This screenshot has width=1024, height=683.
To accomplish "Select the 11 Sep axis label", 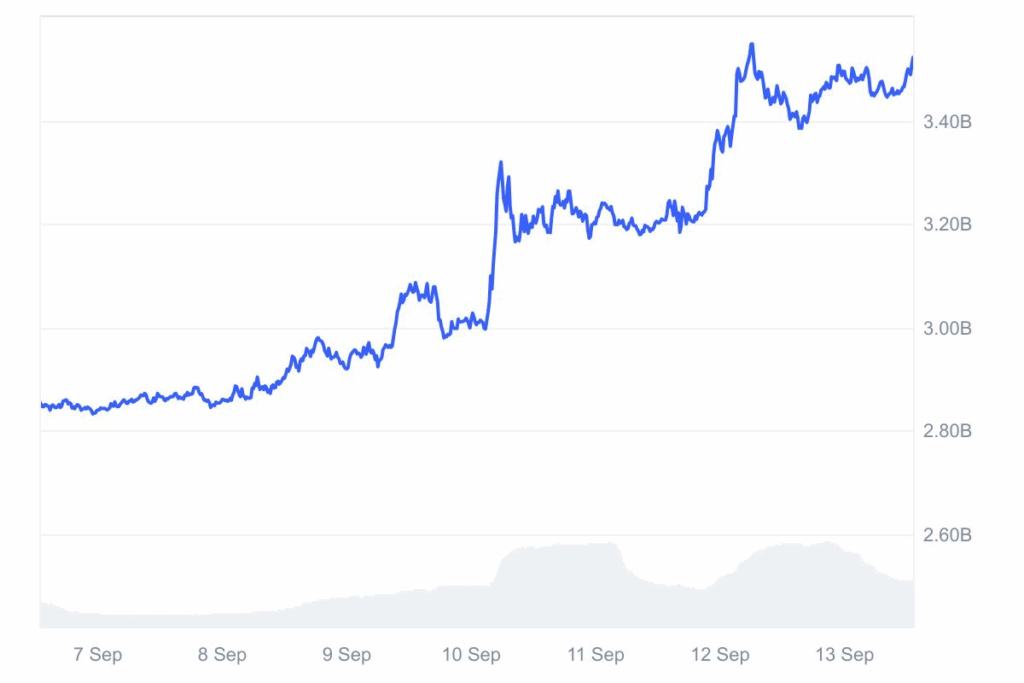I will click(595, 655).
